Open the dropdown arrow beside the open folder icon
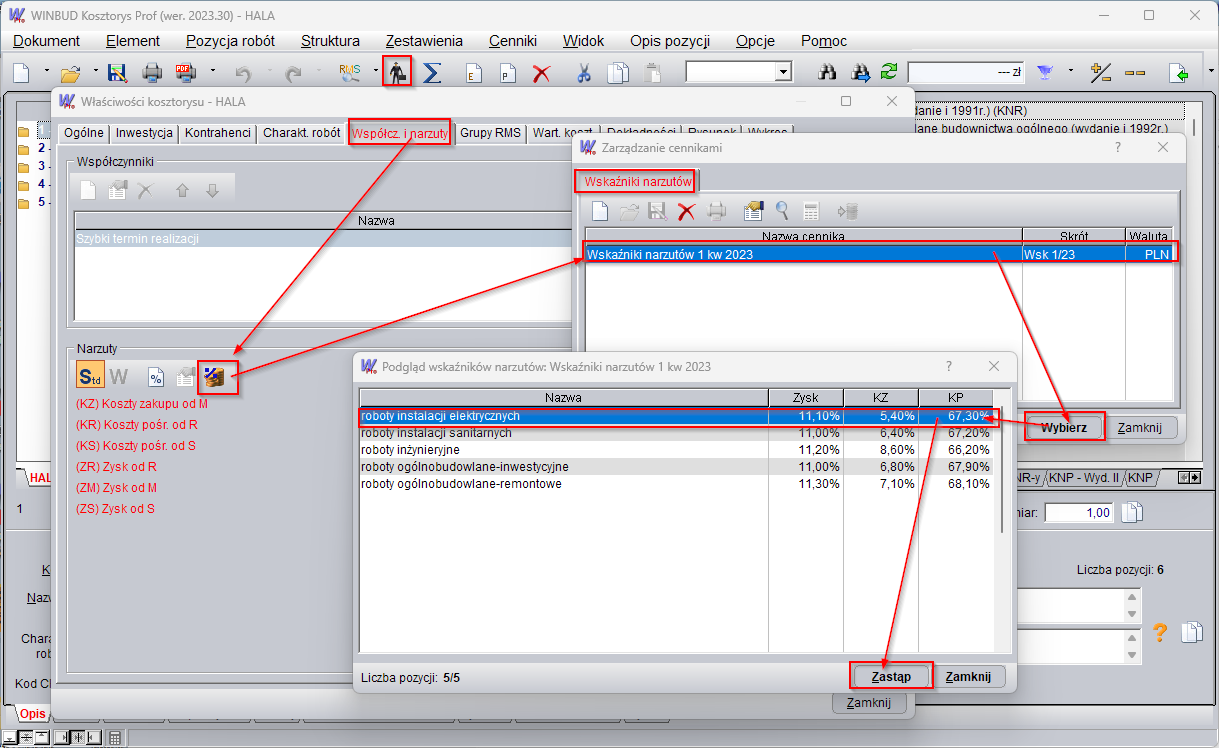Screen dimensions: 1219x748 click(95, 73)
